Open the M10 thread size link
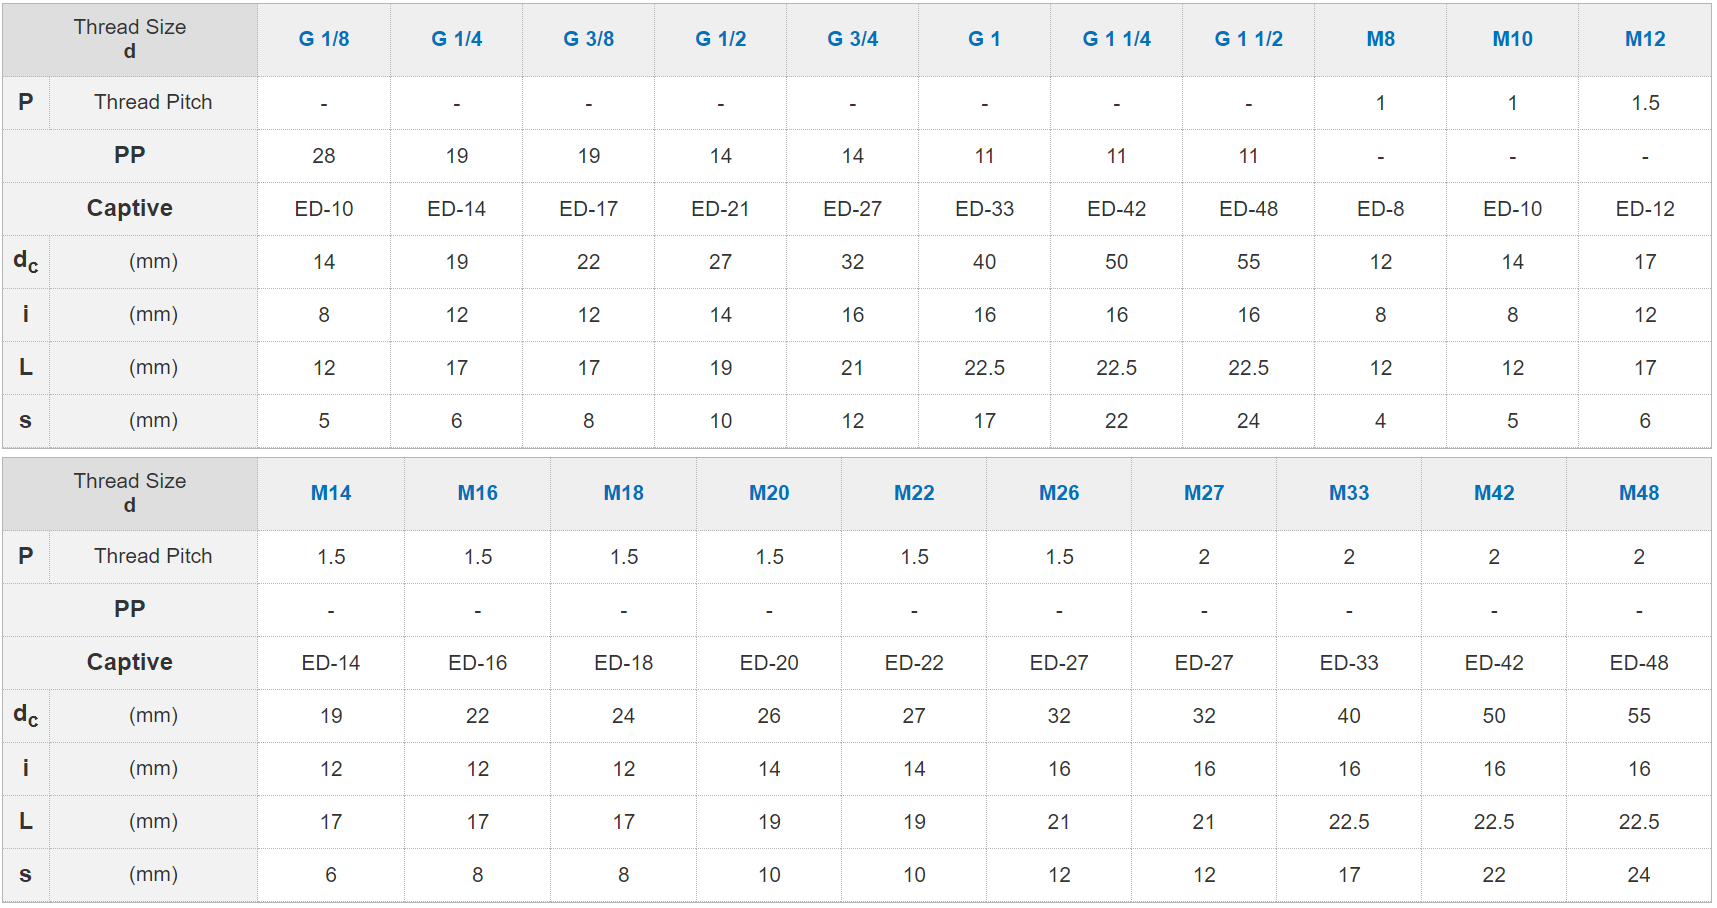Image resolution: width=1717 pixels, height=908 pixels. coord(1512,39)
